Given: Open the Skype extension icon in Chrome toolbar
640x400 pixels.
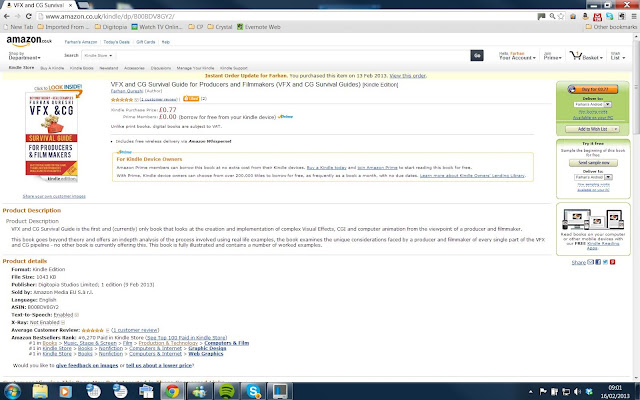Looking at the screenshot, I should 610,16.
